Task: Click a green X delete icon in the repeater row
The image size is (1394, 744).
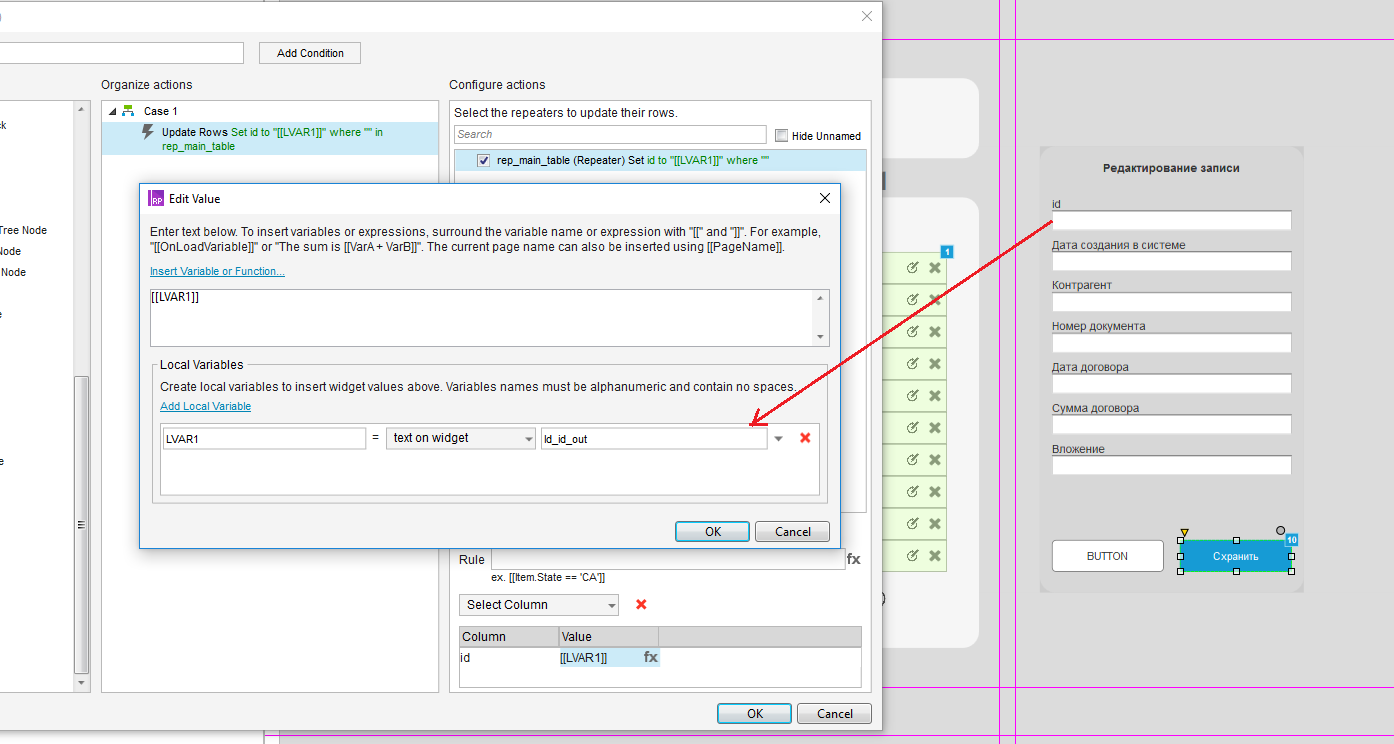Action: pyautogui.click(x=934, y=267)
